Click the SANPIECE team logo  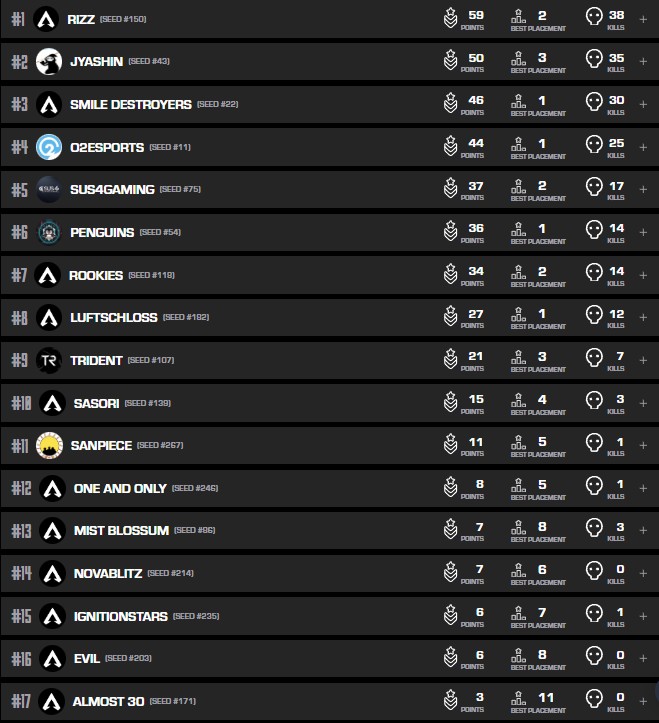tap(49, 445)
